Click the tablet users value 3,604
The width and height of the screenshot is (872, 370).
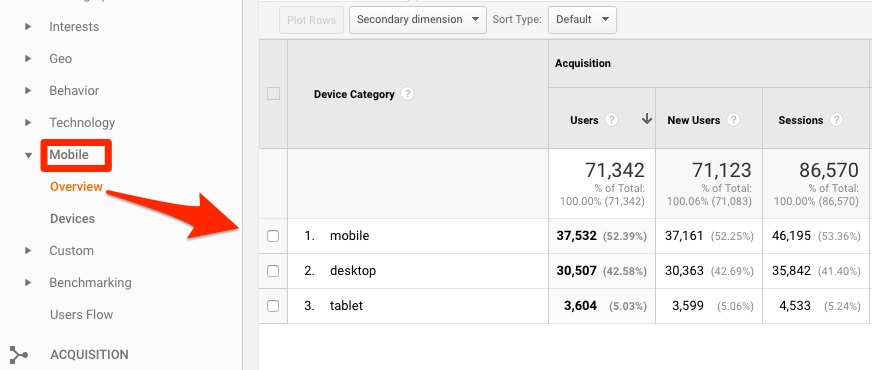(x=580, y=305)
